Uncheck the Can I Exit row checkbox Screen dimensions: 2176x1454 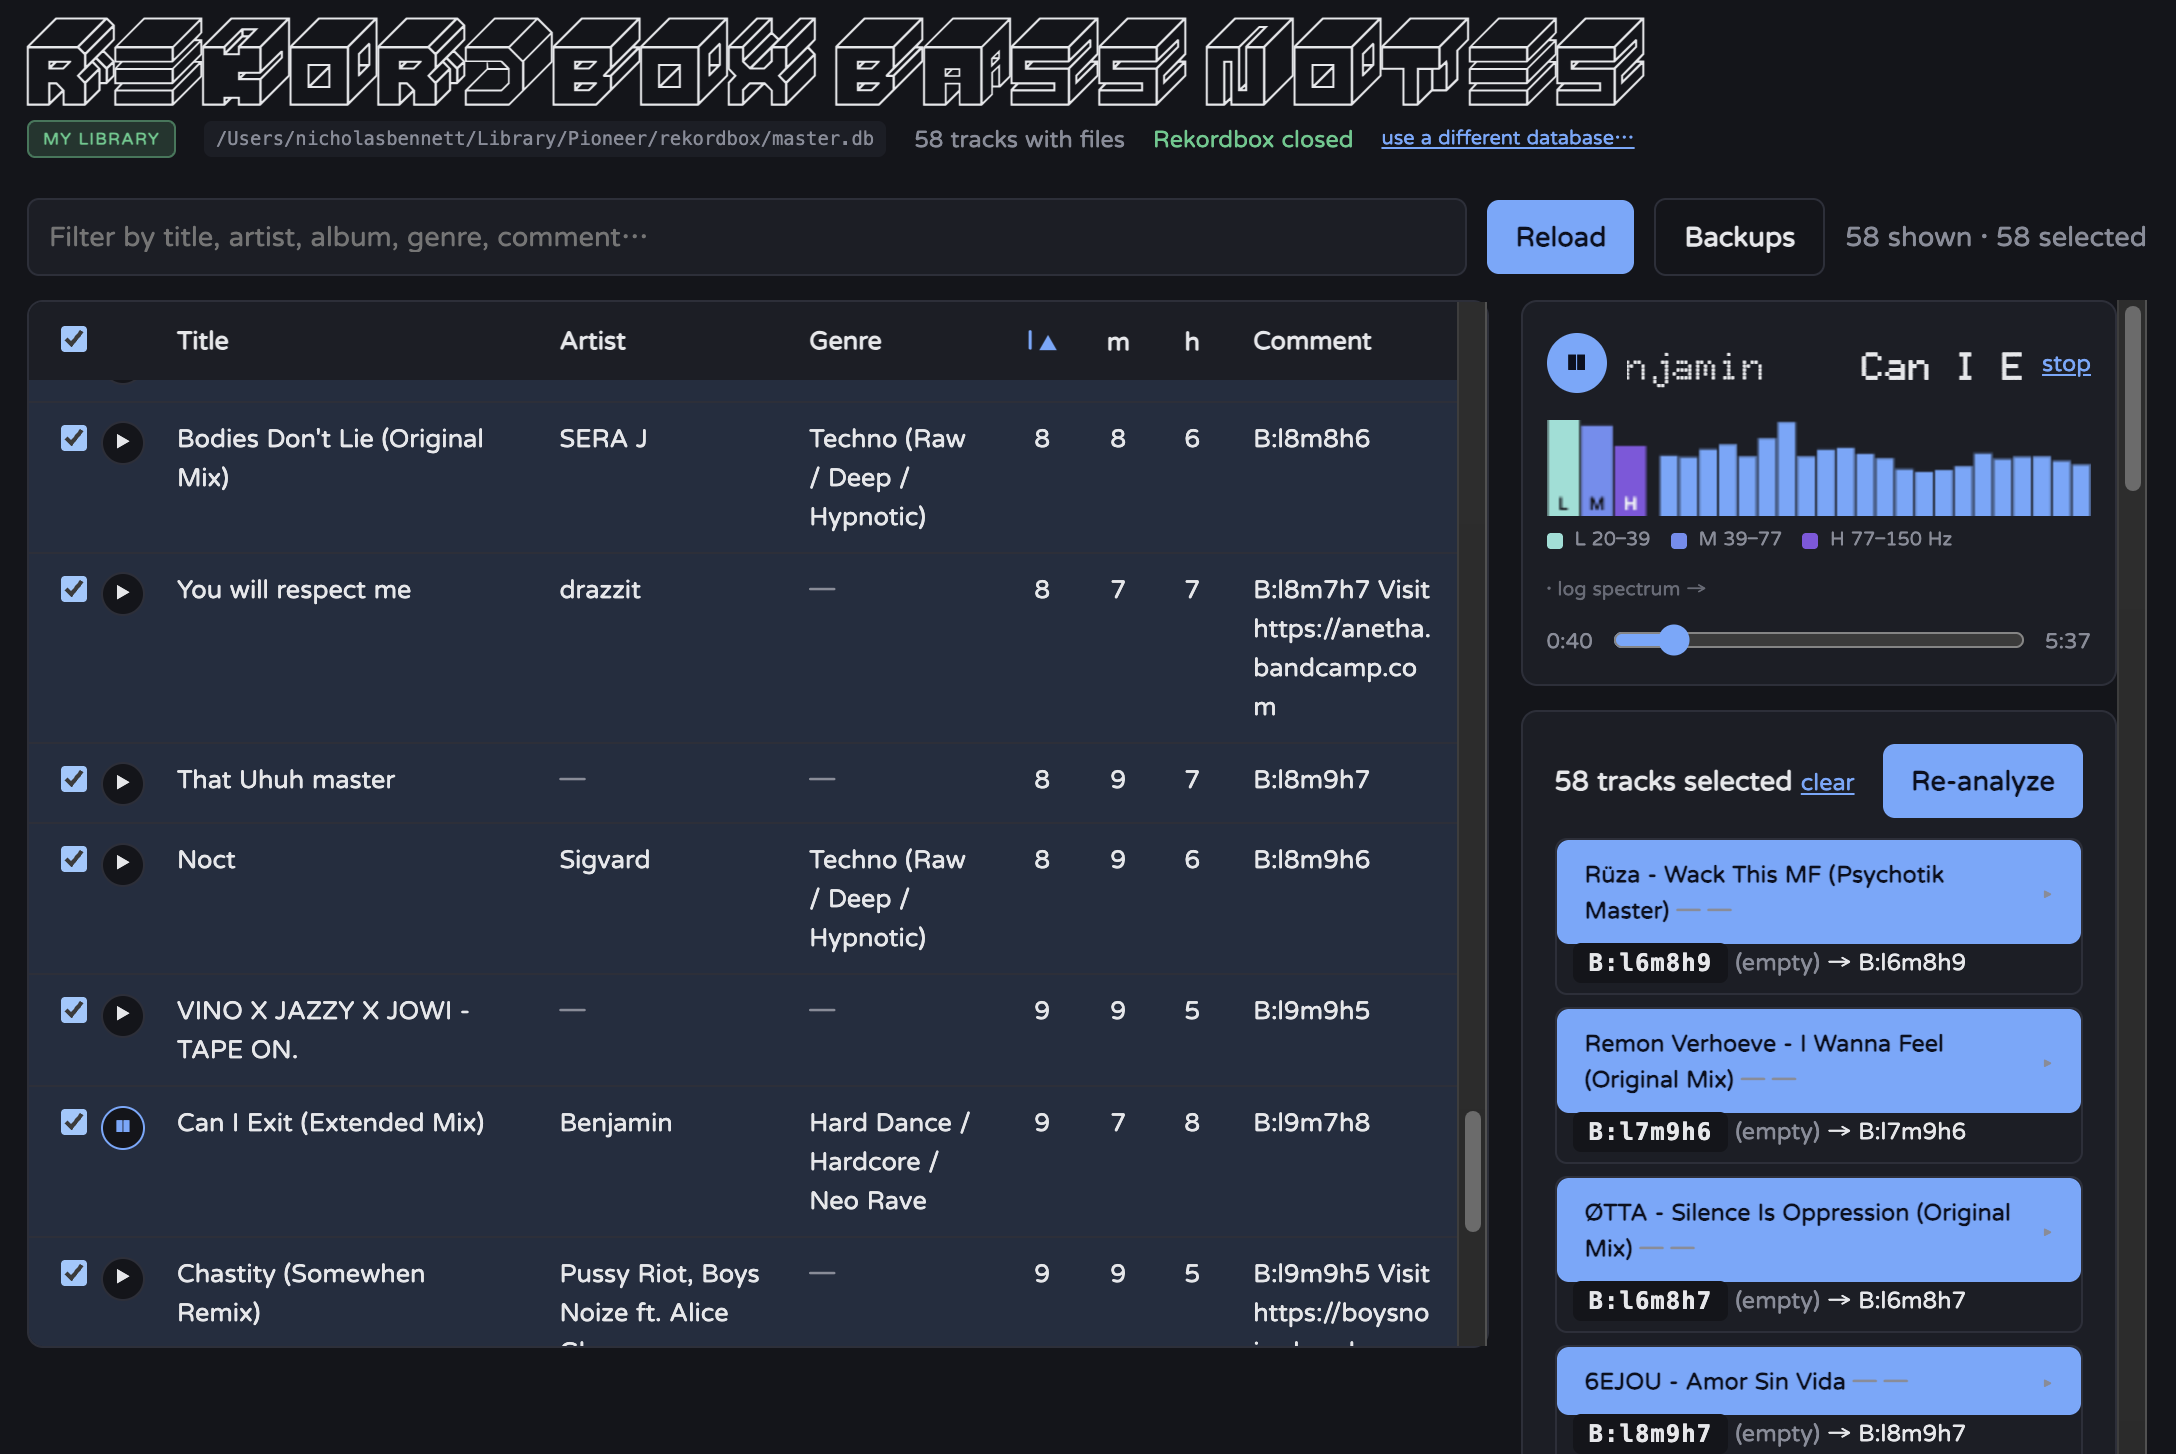point(74,1122)
